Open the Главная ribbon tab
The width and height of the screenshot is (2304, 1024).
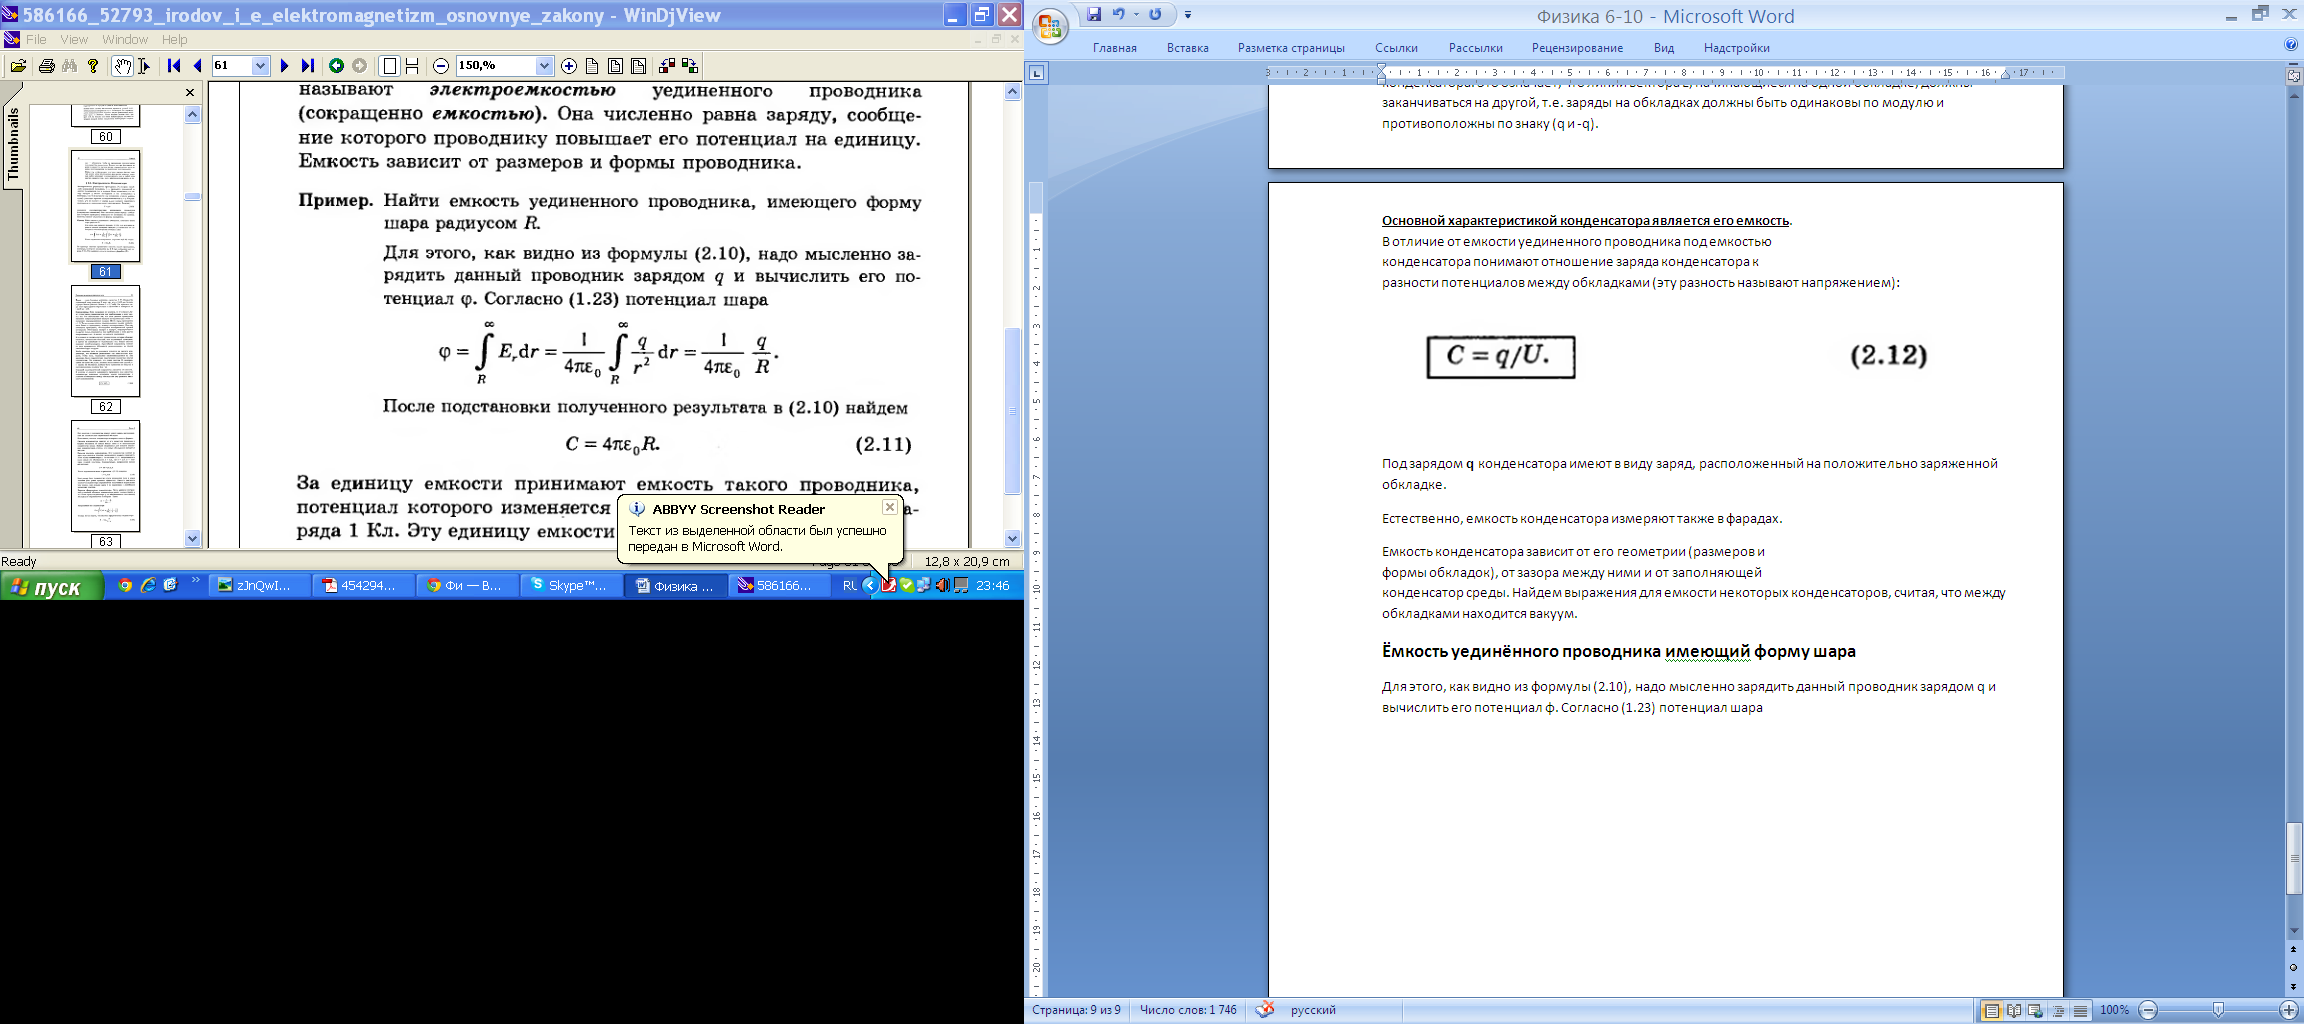[x=1114, y=48]
